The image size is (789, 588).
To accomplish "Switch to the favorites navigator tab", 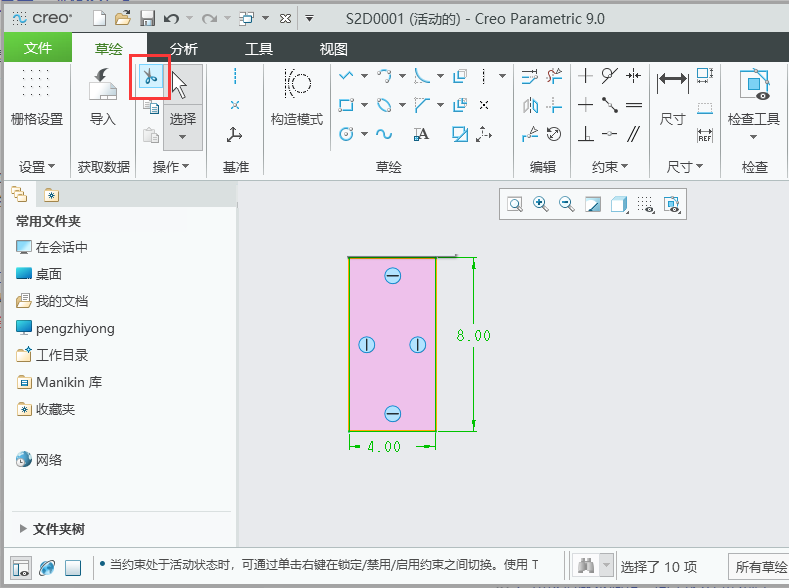I will 51,195.
